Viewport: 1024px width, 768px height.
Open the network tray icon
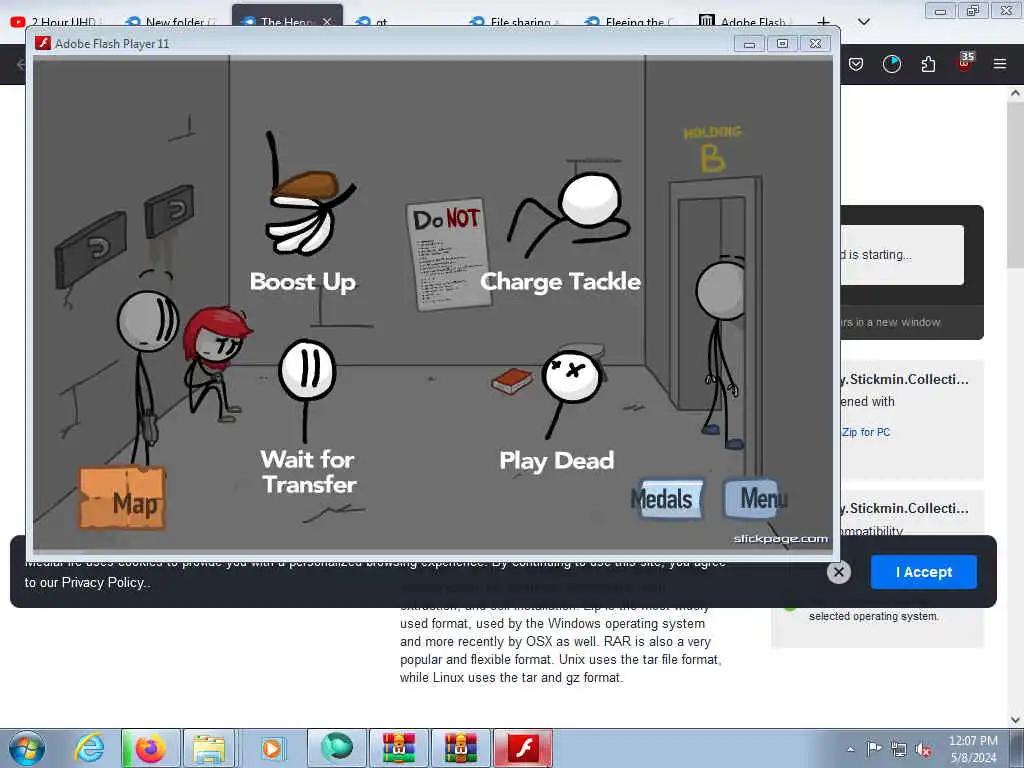(899, 749)
